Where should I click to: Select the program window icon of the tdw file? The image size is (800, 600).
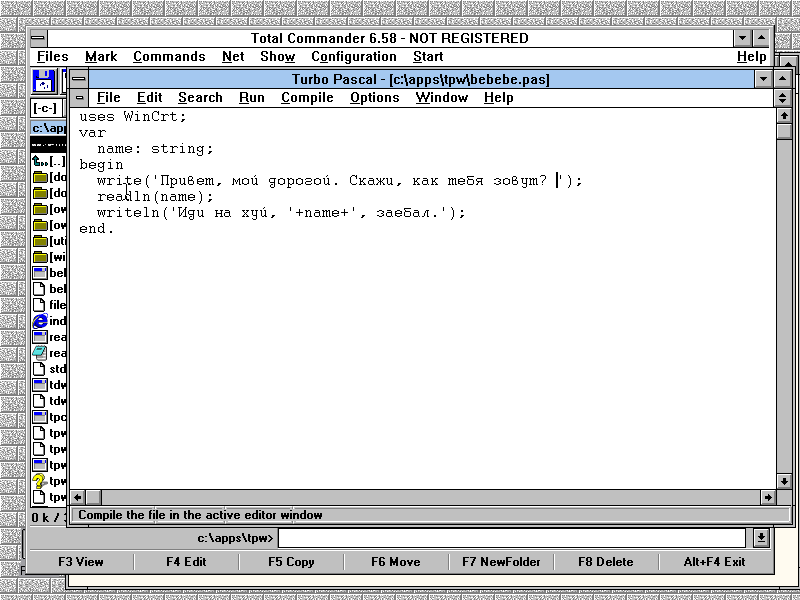40,385
